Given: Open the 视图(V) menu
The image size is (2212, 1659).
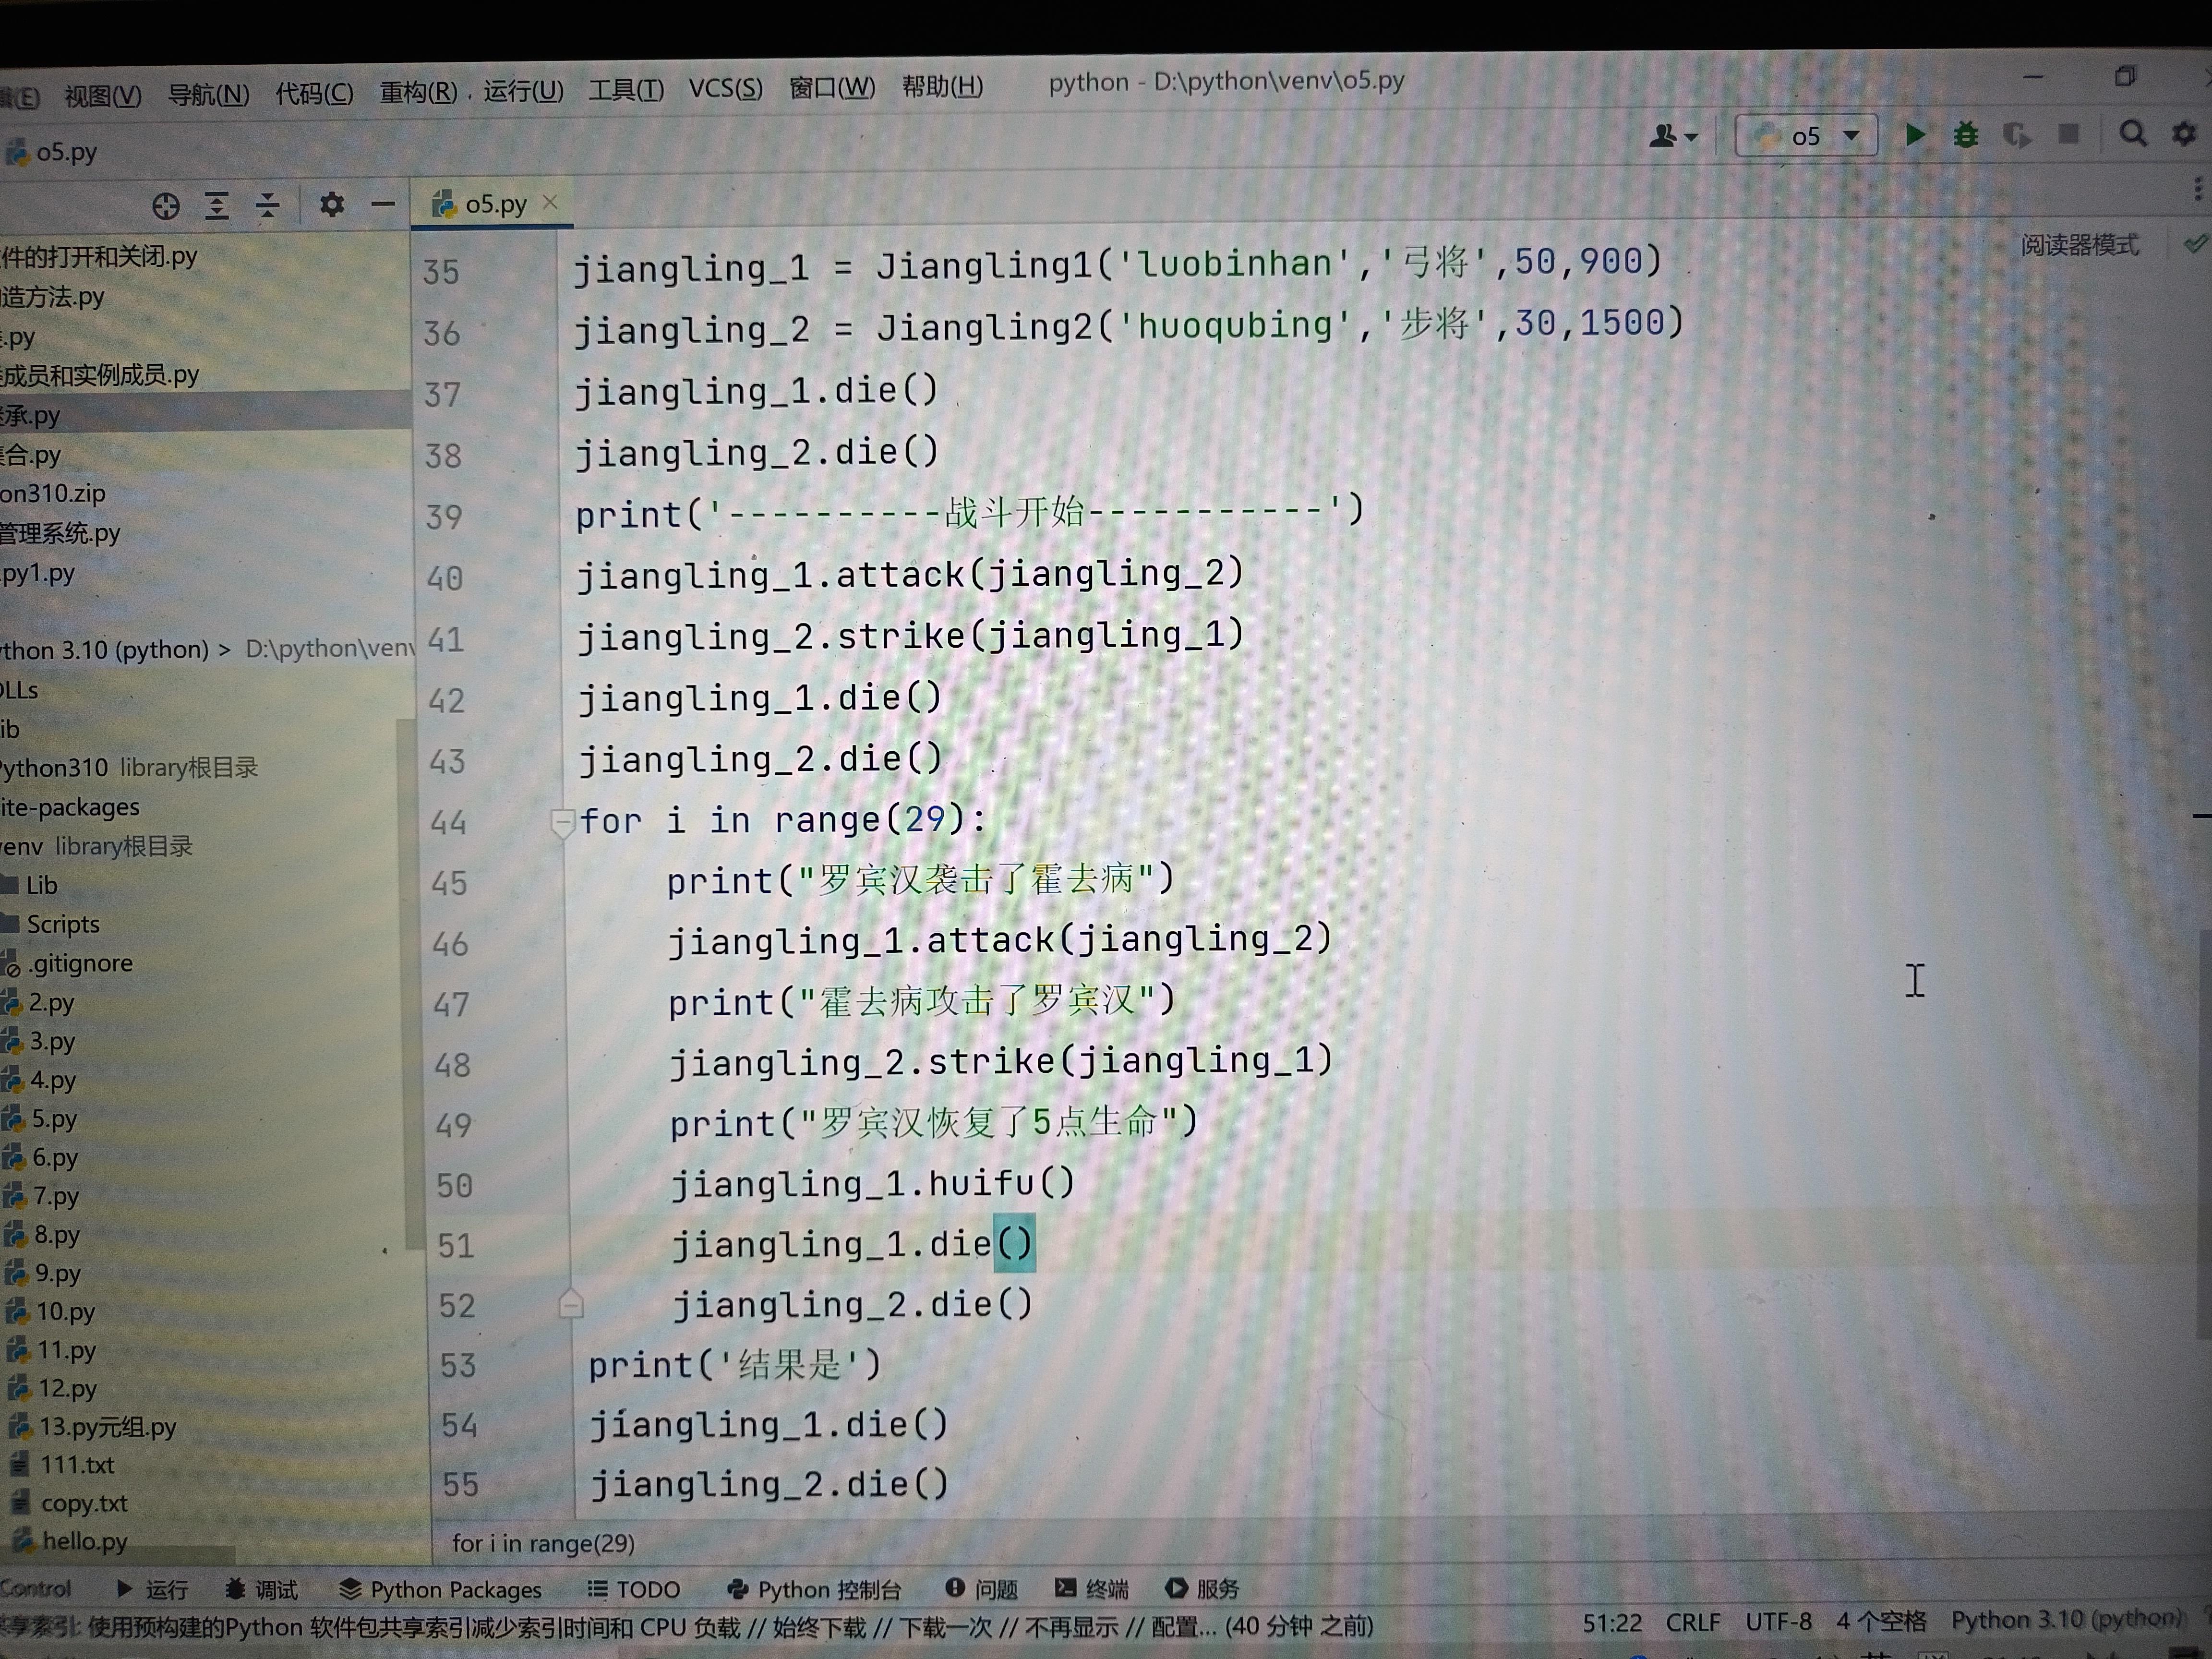Looking at the screenshot, I should click(103, 96).
